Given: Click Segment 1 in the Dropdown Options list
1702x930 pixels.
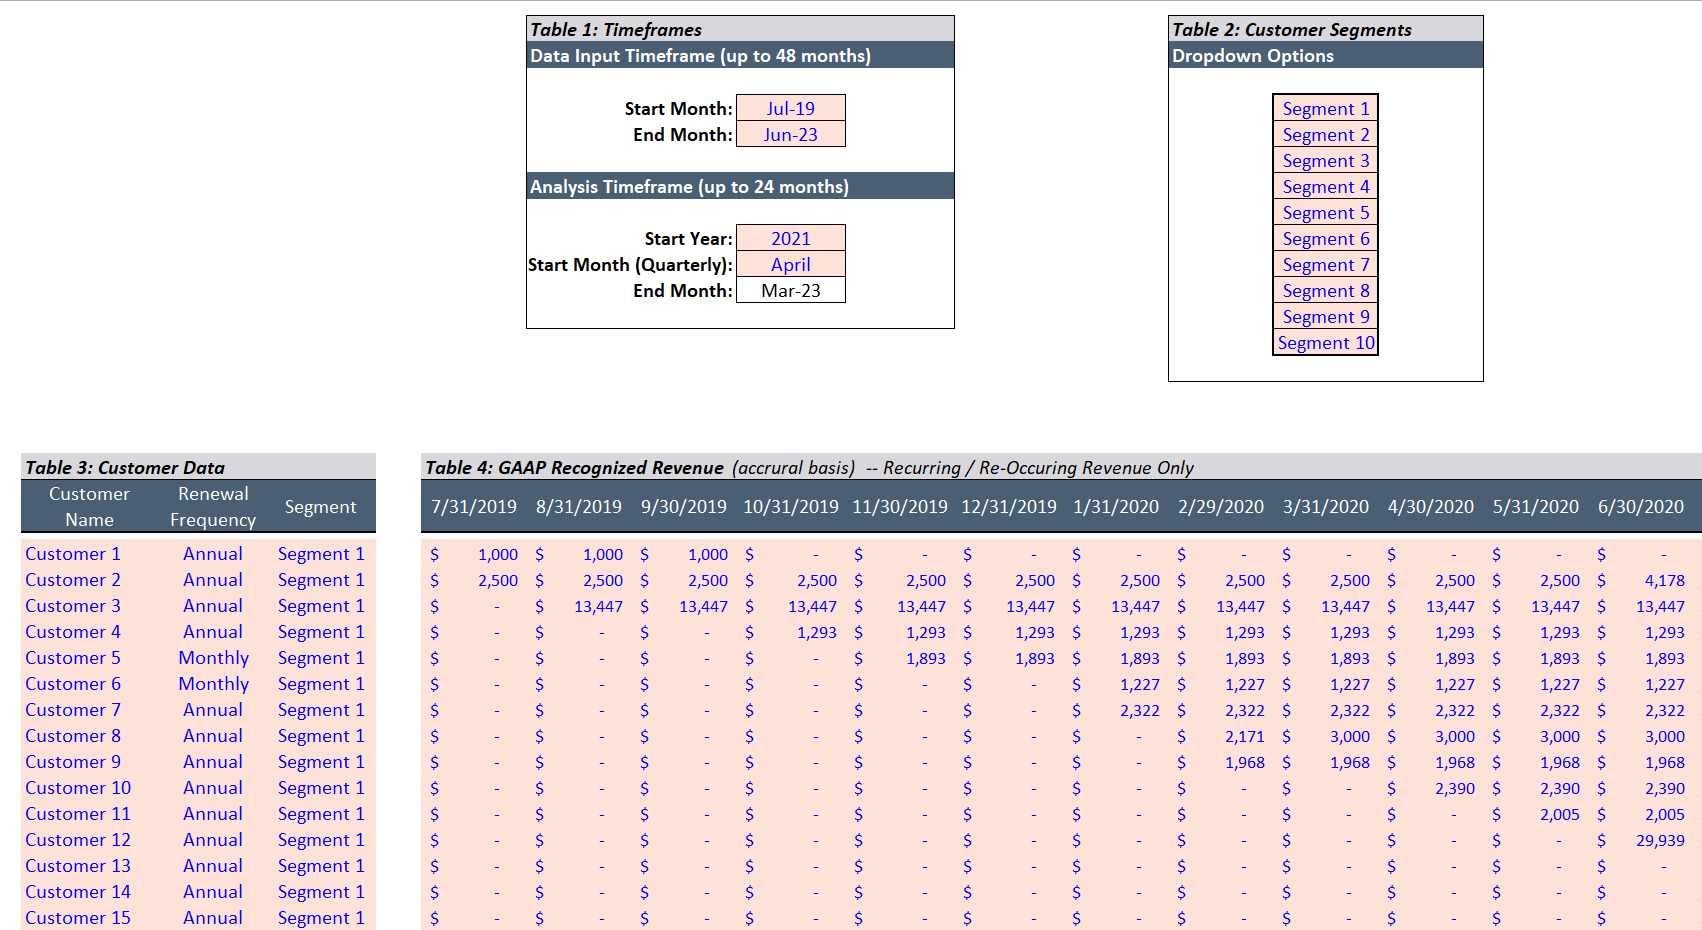Looking at the screenshot, I should click(1325, 108).
